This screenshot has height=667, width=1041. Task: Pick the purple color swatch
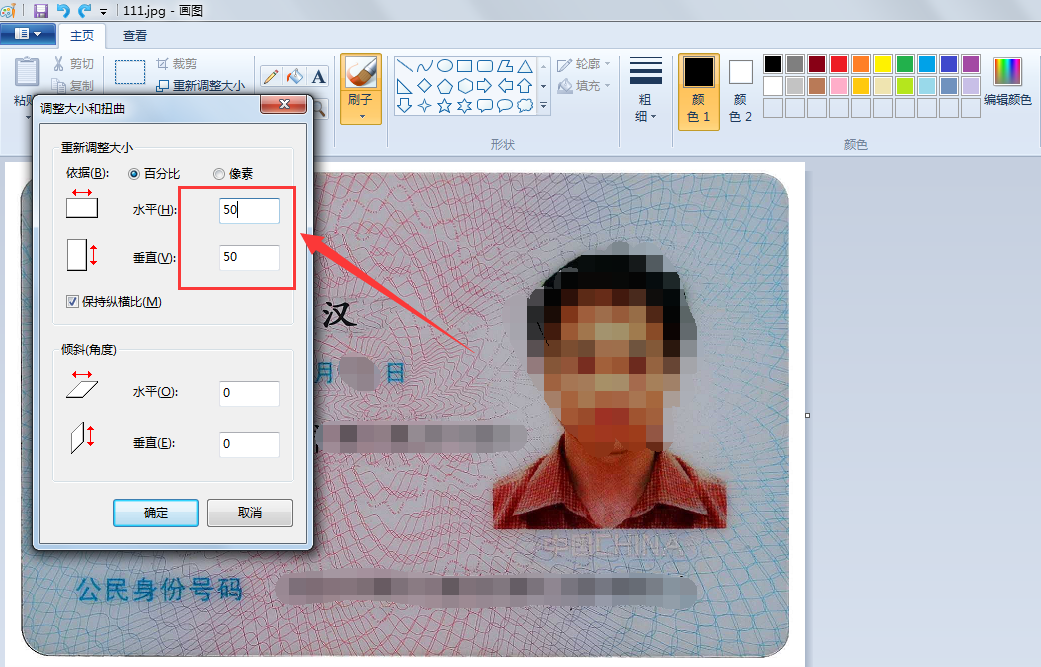point(971,64)
